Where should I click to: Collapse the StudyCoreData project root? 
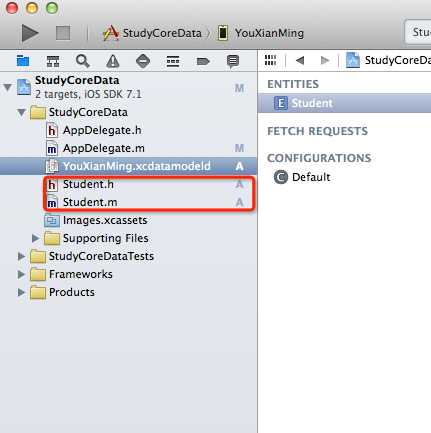(x=7, y=88)
